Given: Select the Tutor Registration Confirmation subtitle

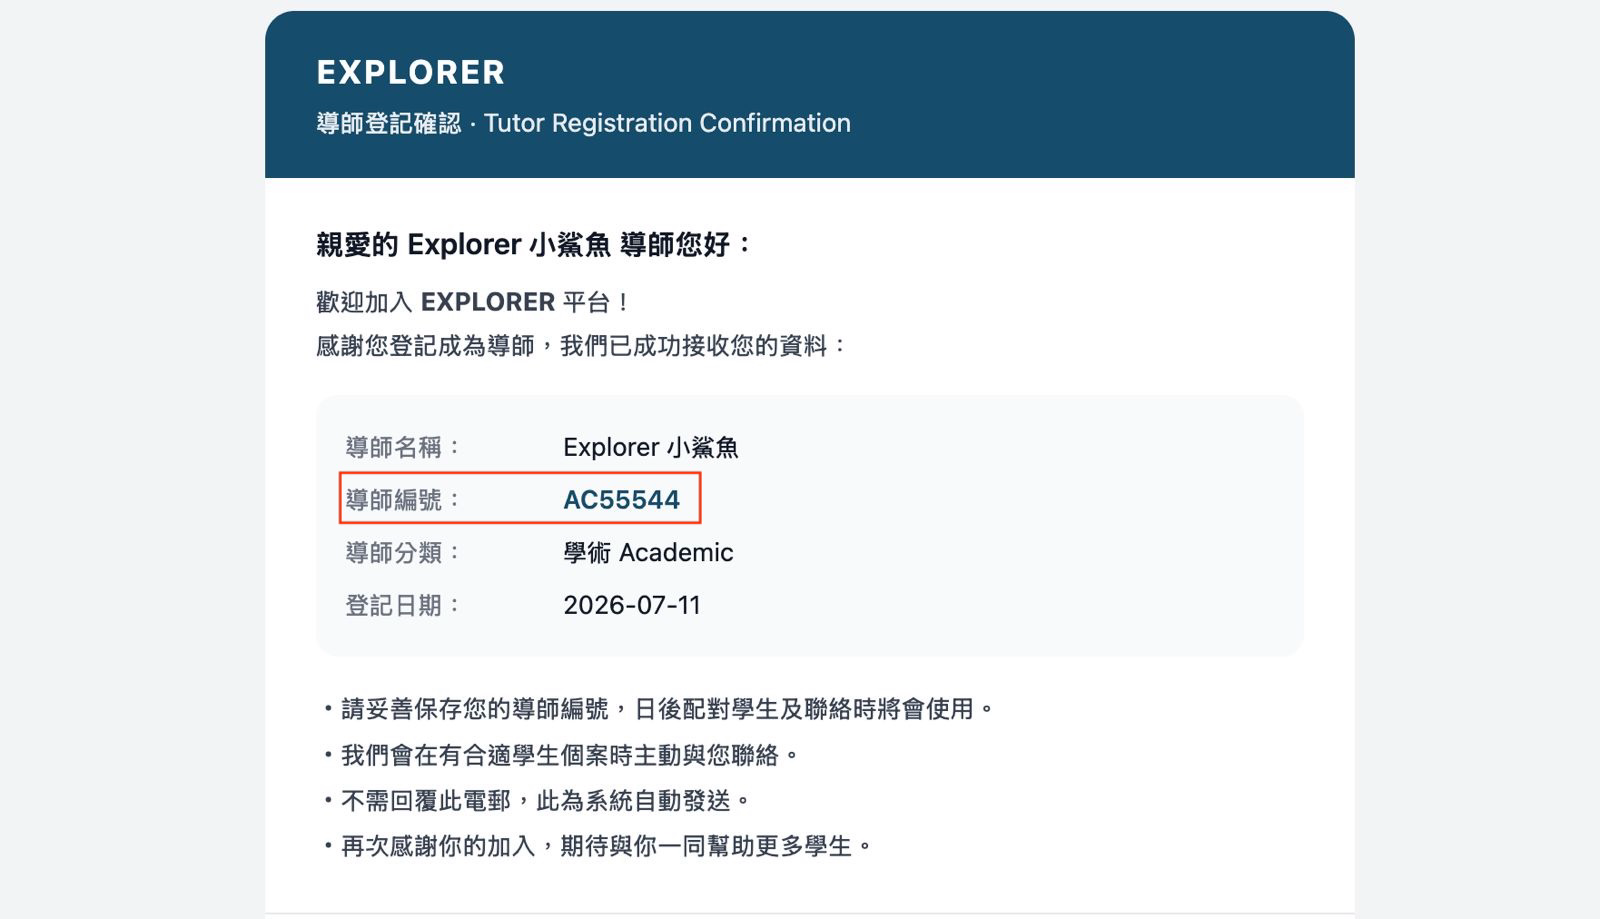Looking at the screenshot, I should 667,123.
